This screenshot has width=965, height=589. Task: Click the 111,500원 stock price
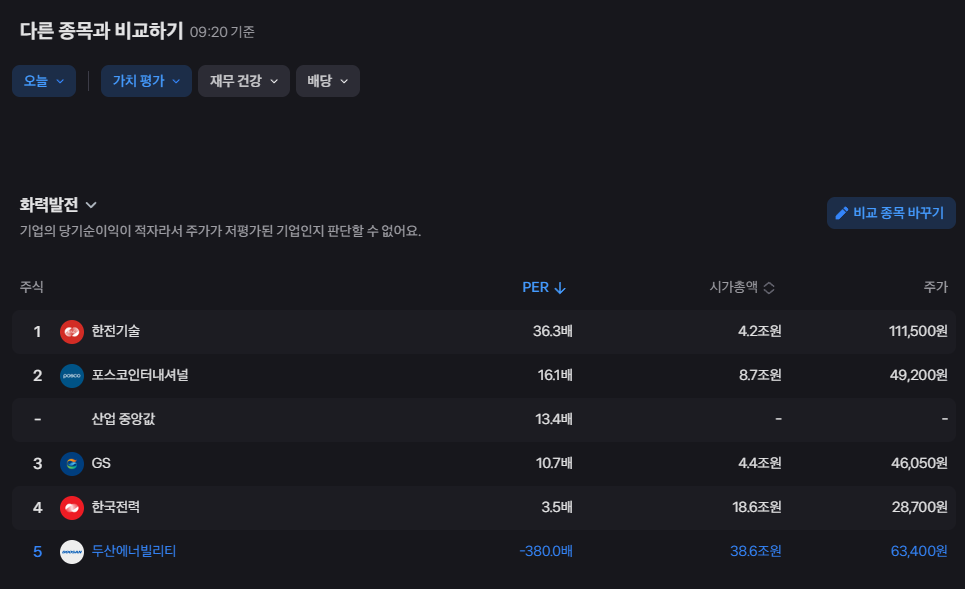[918, 331]
